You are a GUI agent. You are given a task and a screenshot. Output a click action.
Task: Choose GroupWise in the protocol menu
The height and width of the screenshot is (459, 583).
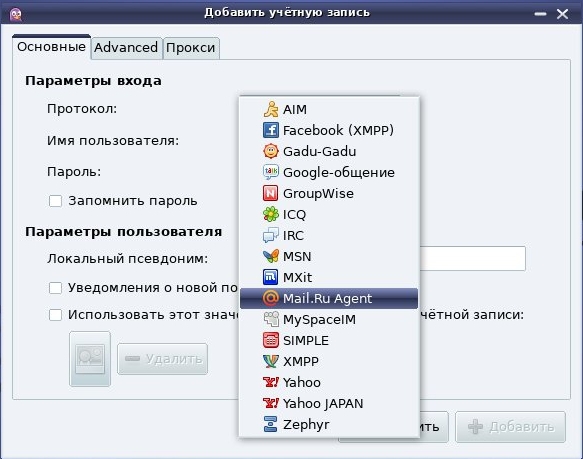click(x=329, y=193)
